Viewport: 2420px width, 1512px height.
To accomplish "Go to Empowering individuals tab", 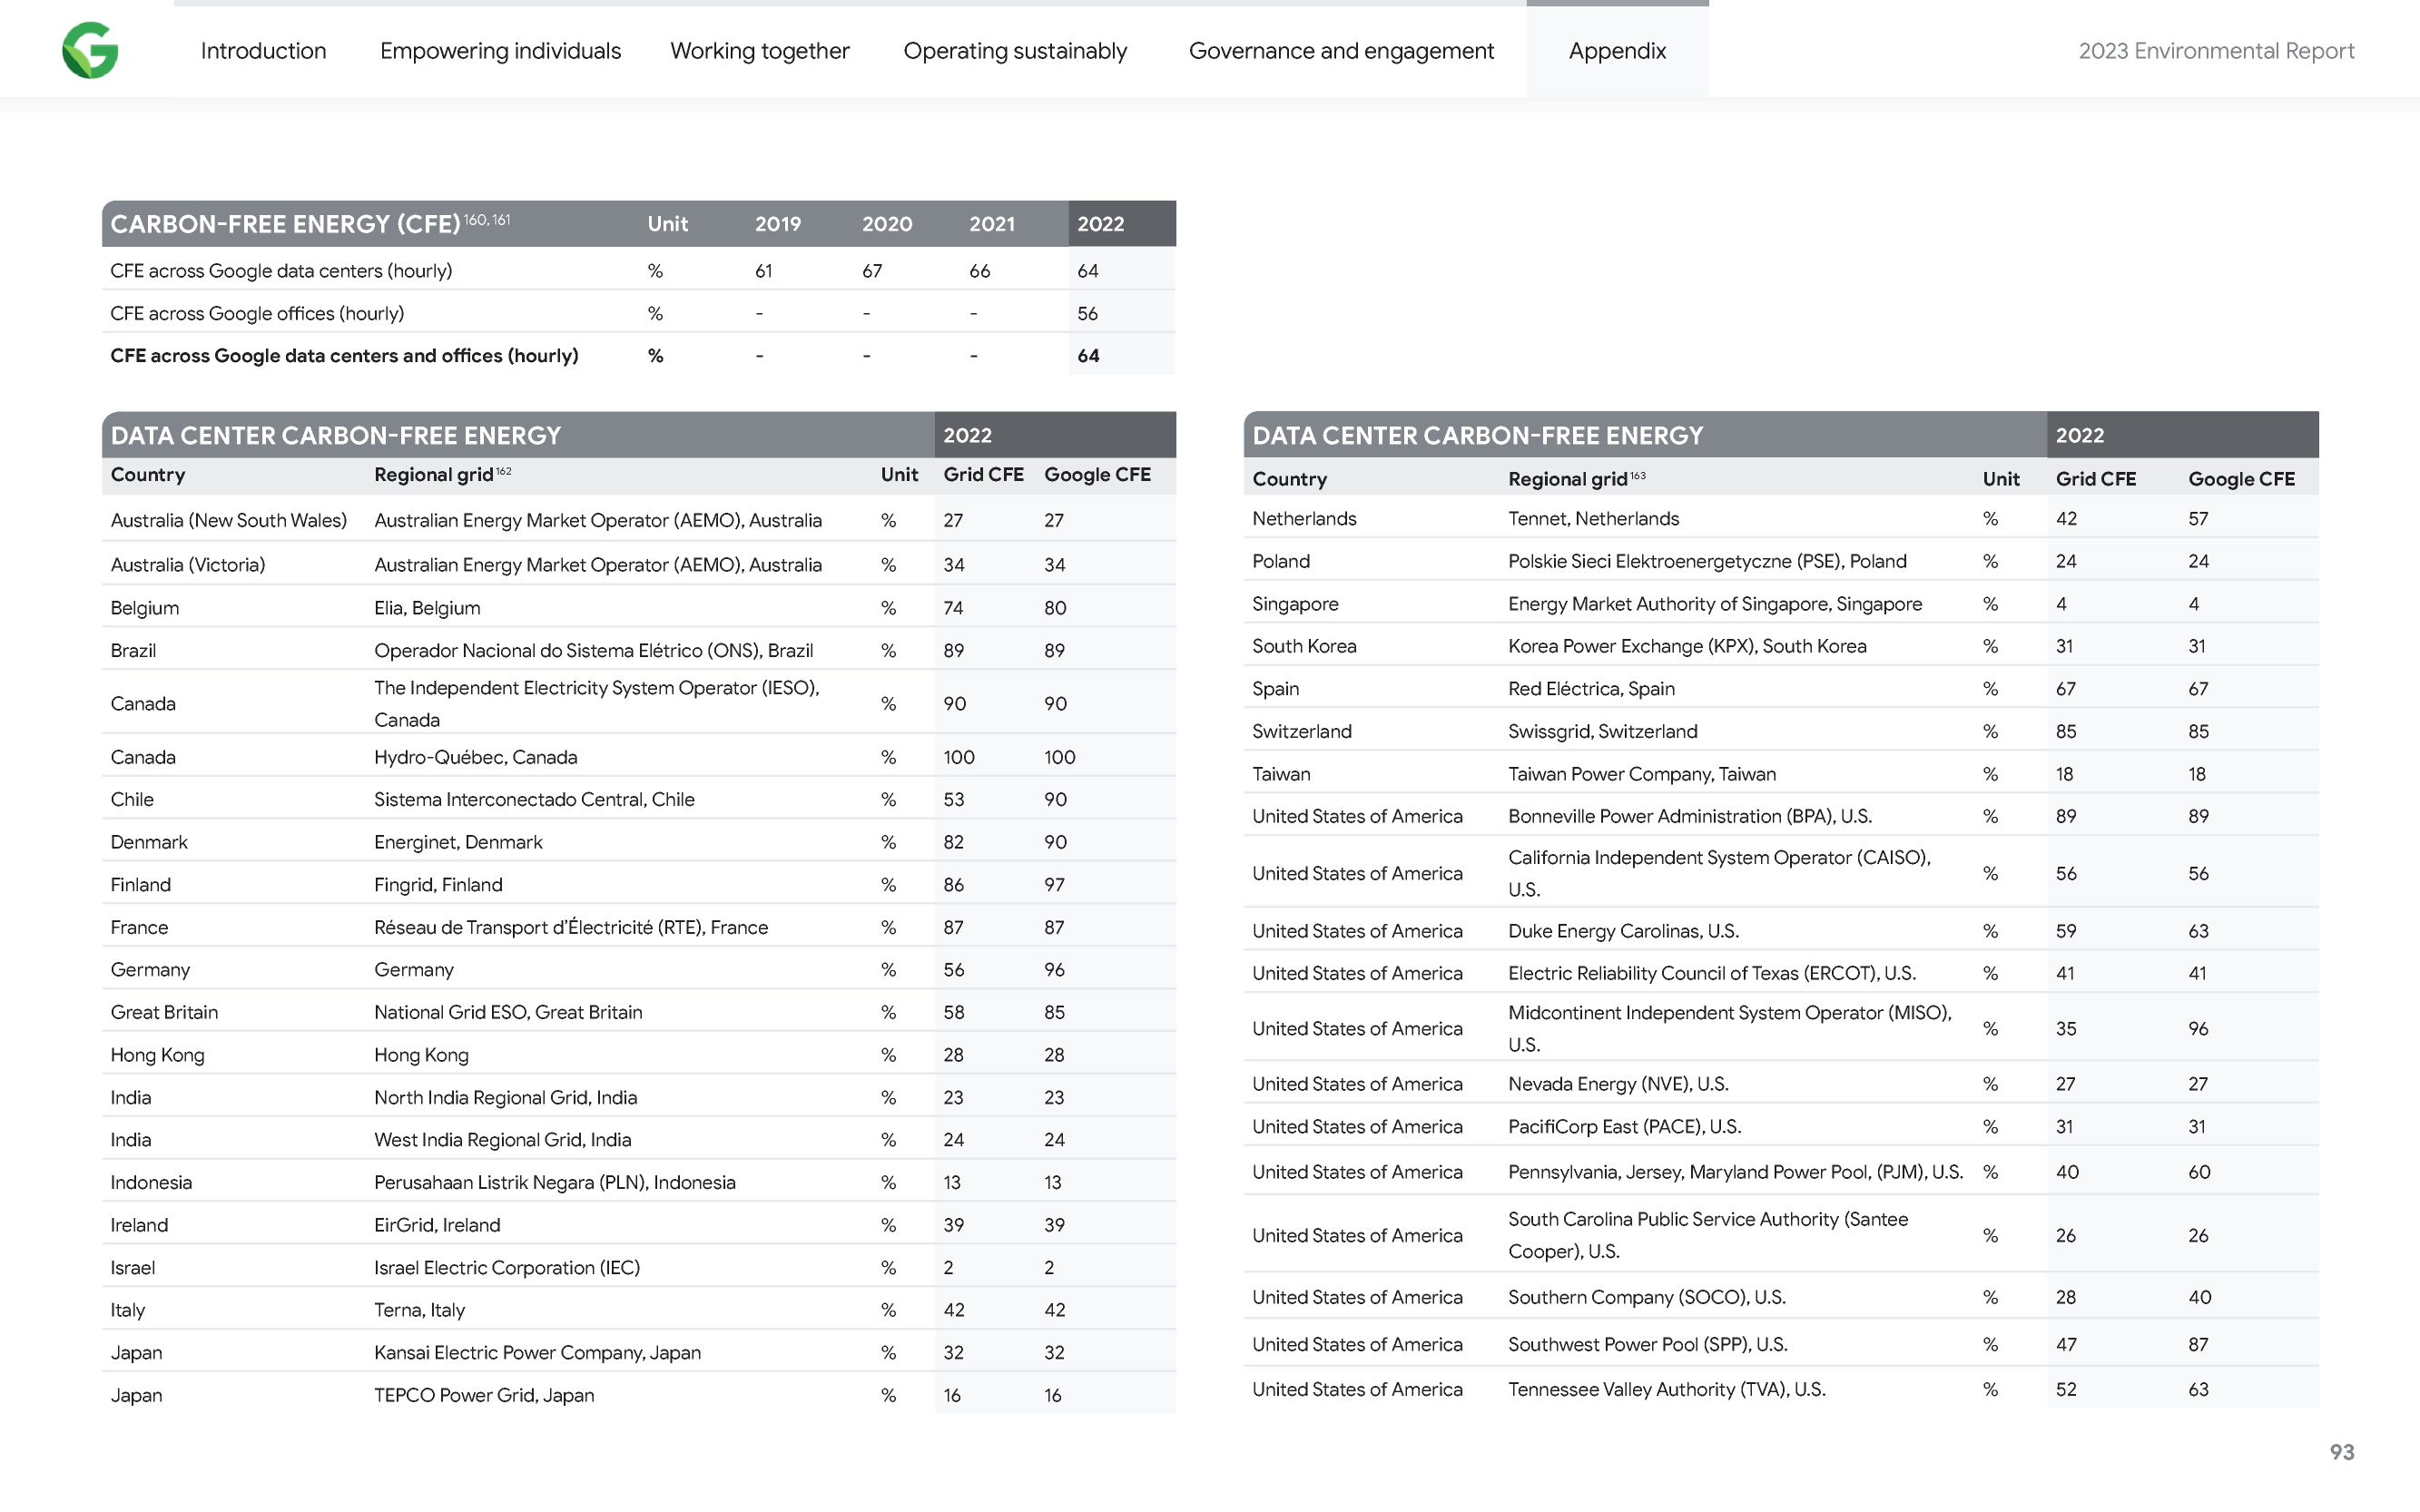I will point(500,51).
